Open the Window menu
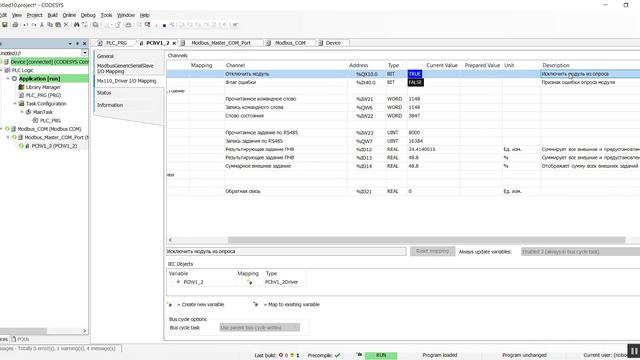Image resolution: width=640 pixels, height=360 pixels. [126, 15]
